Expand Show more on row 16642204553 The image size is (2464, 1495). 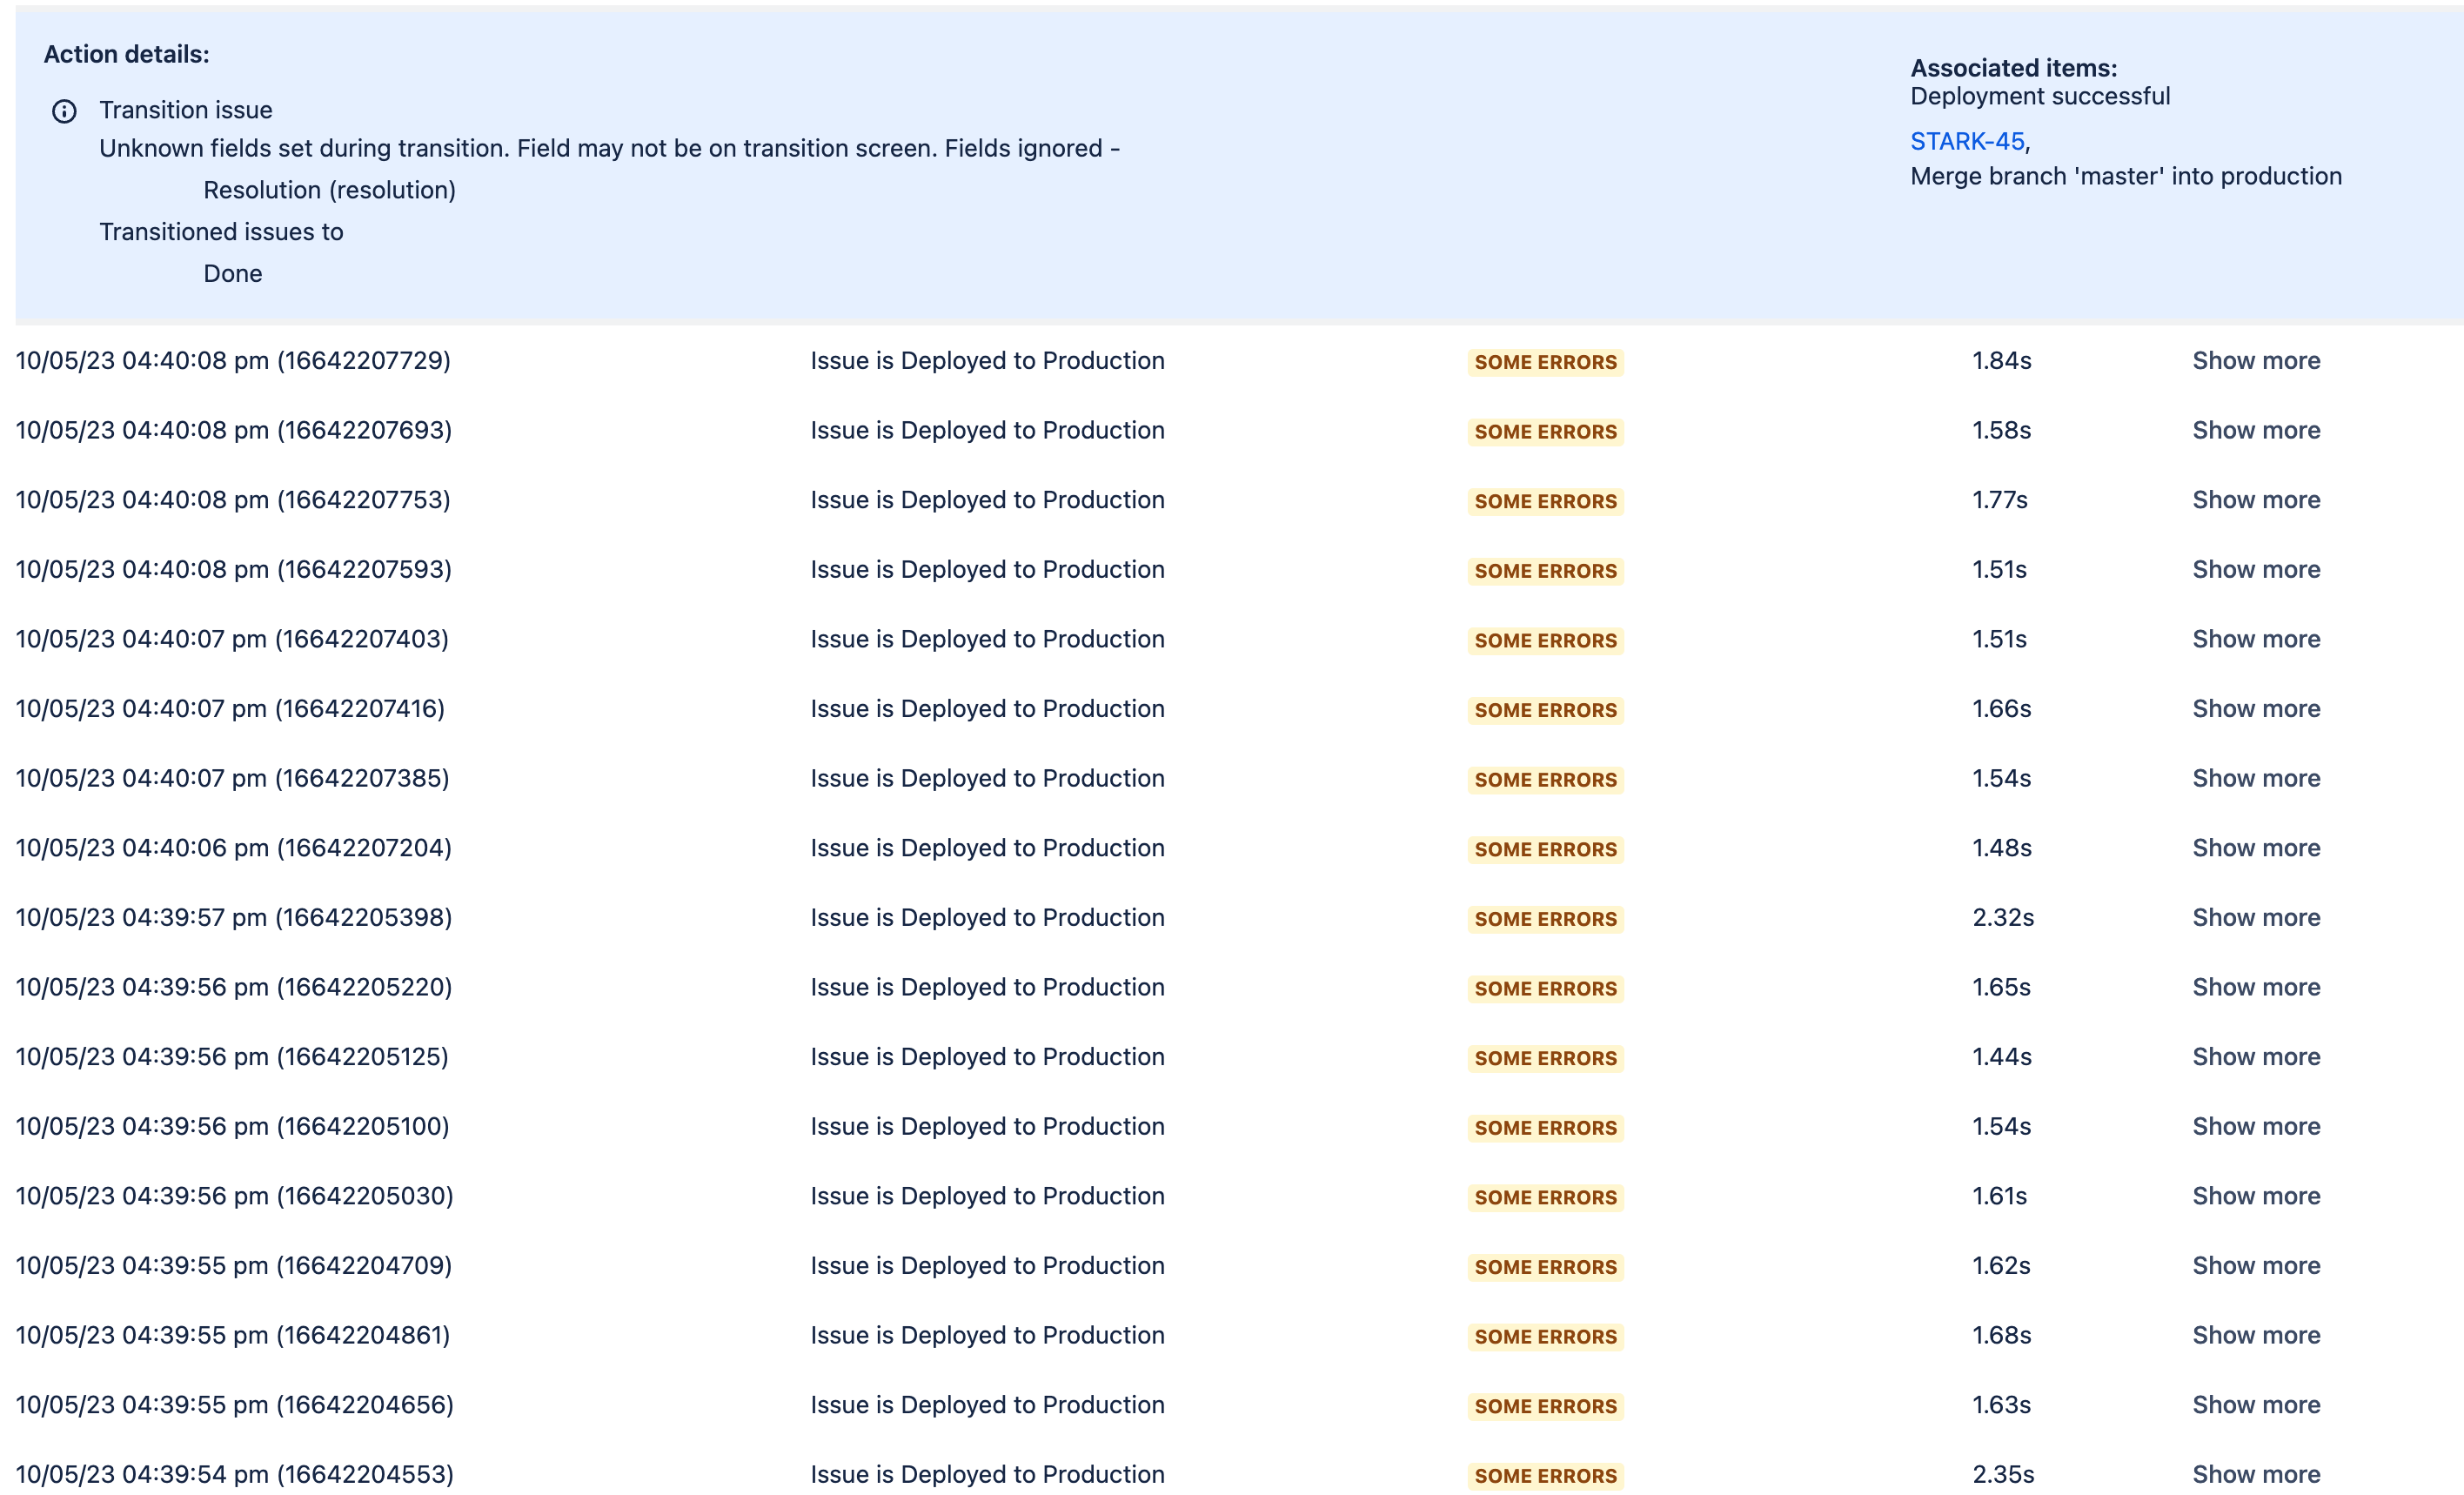[x=2255, y=1474]
